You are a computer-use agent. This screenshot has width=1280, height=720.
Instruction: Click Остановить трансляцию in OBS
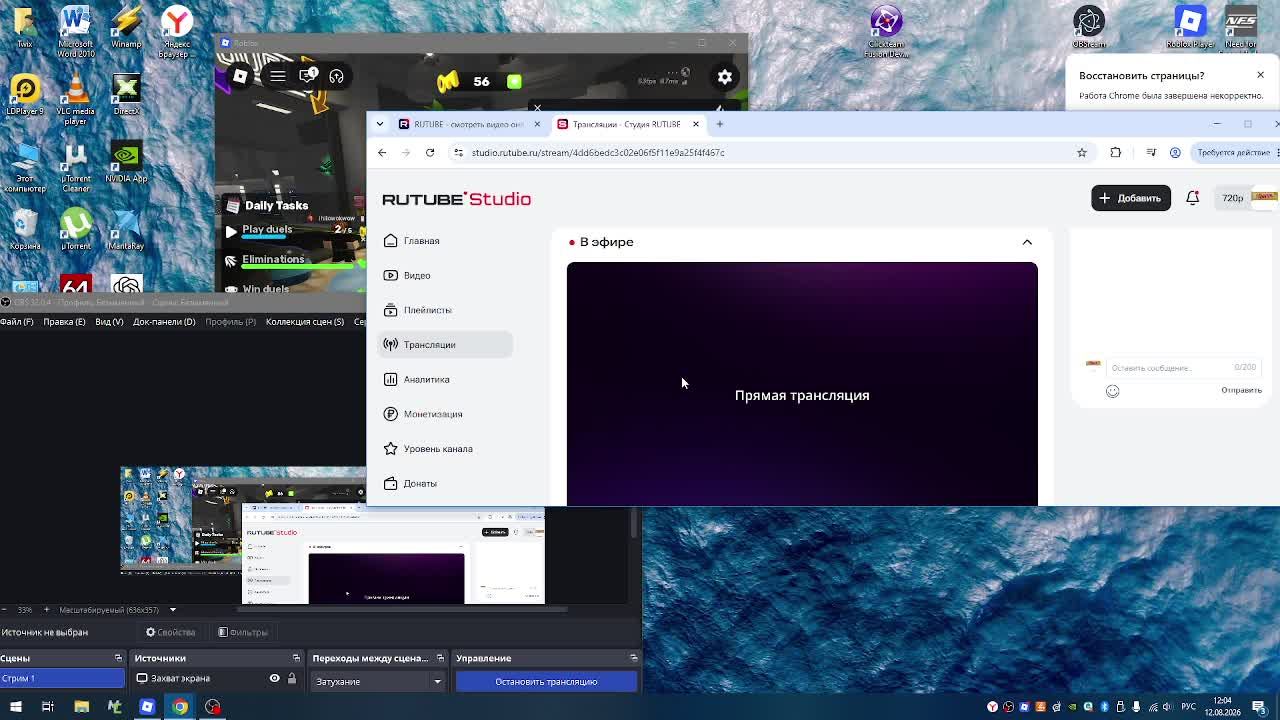click(546, 682)
